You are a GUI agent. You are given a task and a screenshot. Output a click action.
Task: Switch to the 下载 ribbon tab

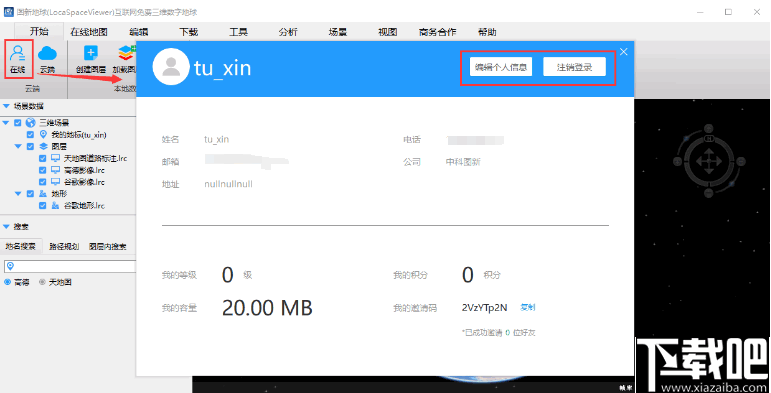pyautogui.click(x=188, y=32)
